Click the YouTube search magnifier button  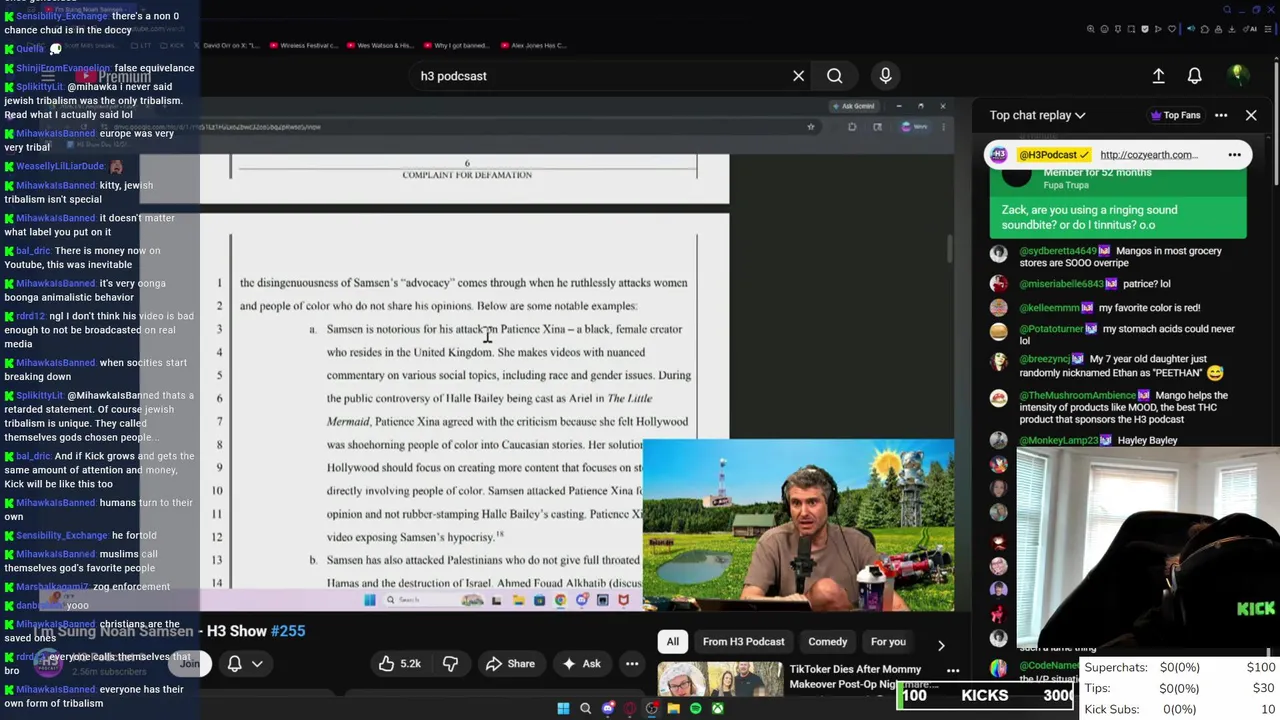click(x=834, y=76)
